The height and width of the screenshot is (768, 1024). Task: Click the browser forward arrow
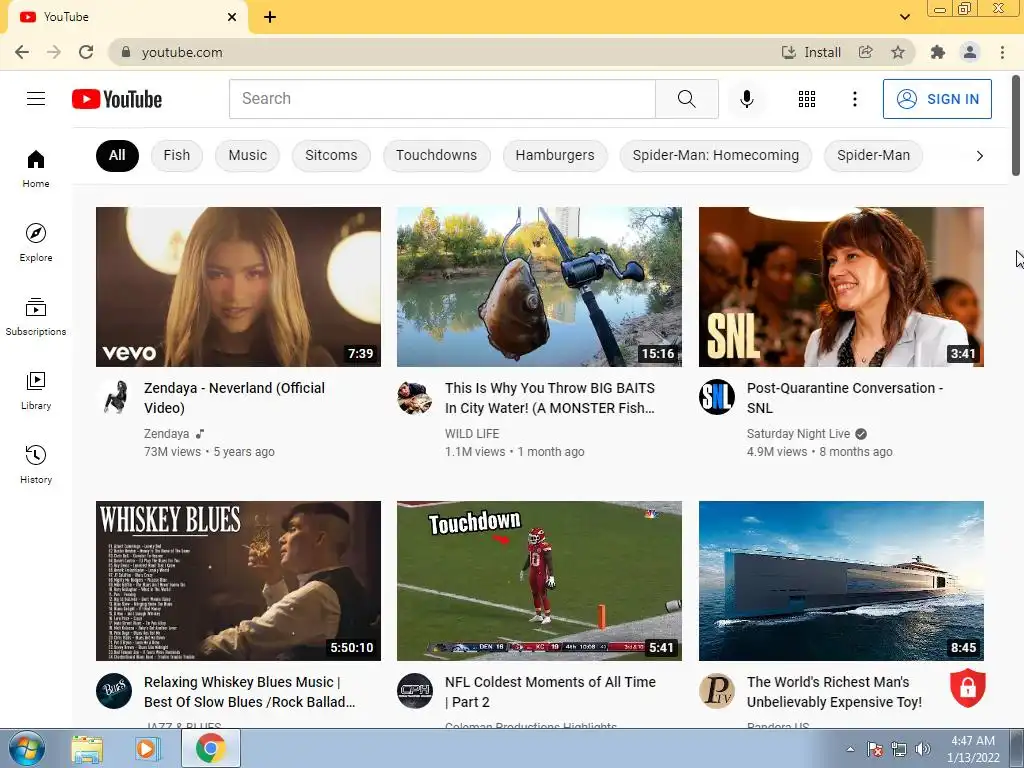[x=54, y=52]
